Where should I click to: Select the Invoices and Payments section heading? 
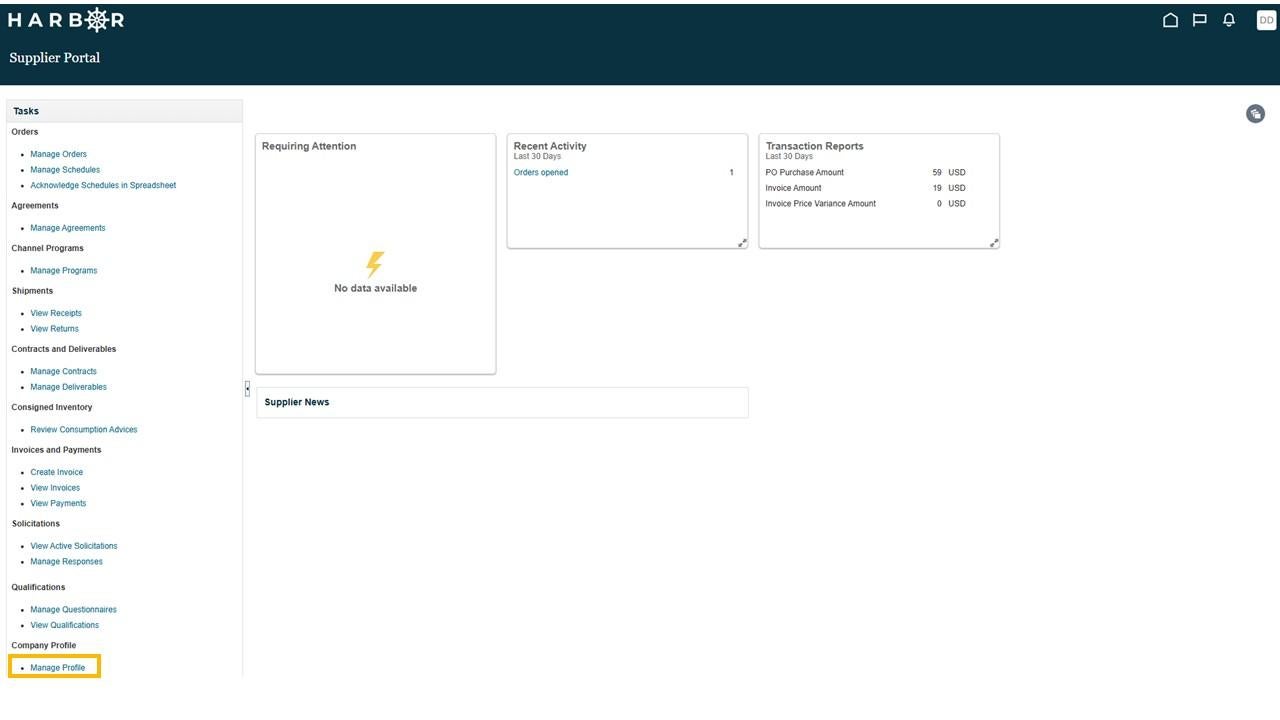56,450
